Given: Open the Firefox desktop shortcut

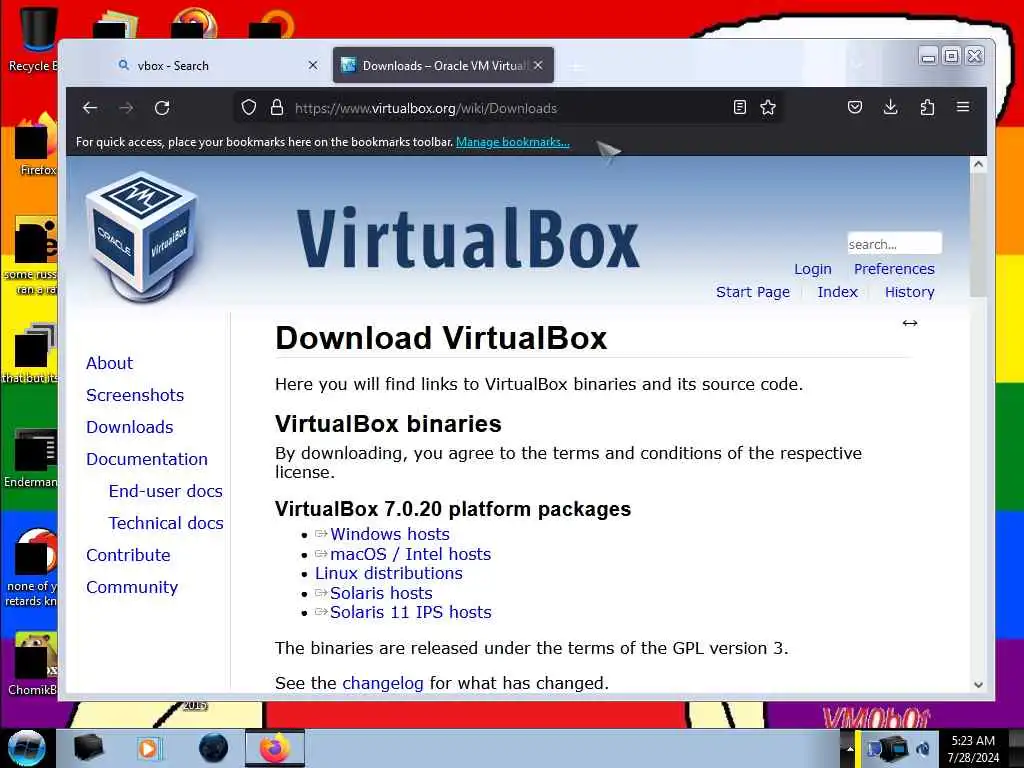Looking at the screenshot, I should coord(37,145).
